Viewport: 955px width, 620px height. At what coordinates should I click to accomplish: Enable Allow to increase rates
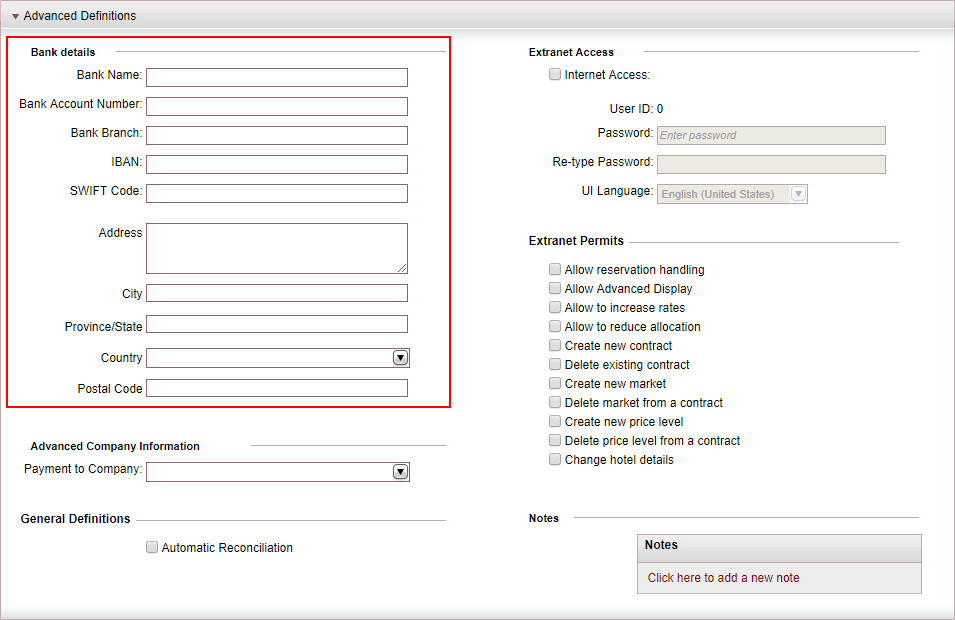(x=555, y=307)
